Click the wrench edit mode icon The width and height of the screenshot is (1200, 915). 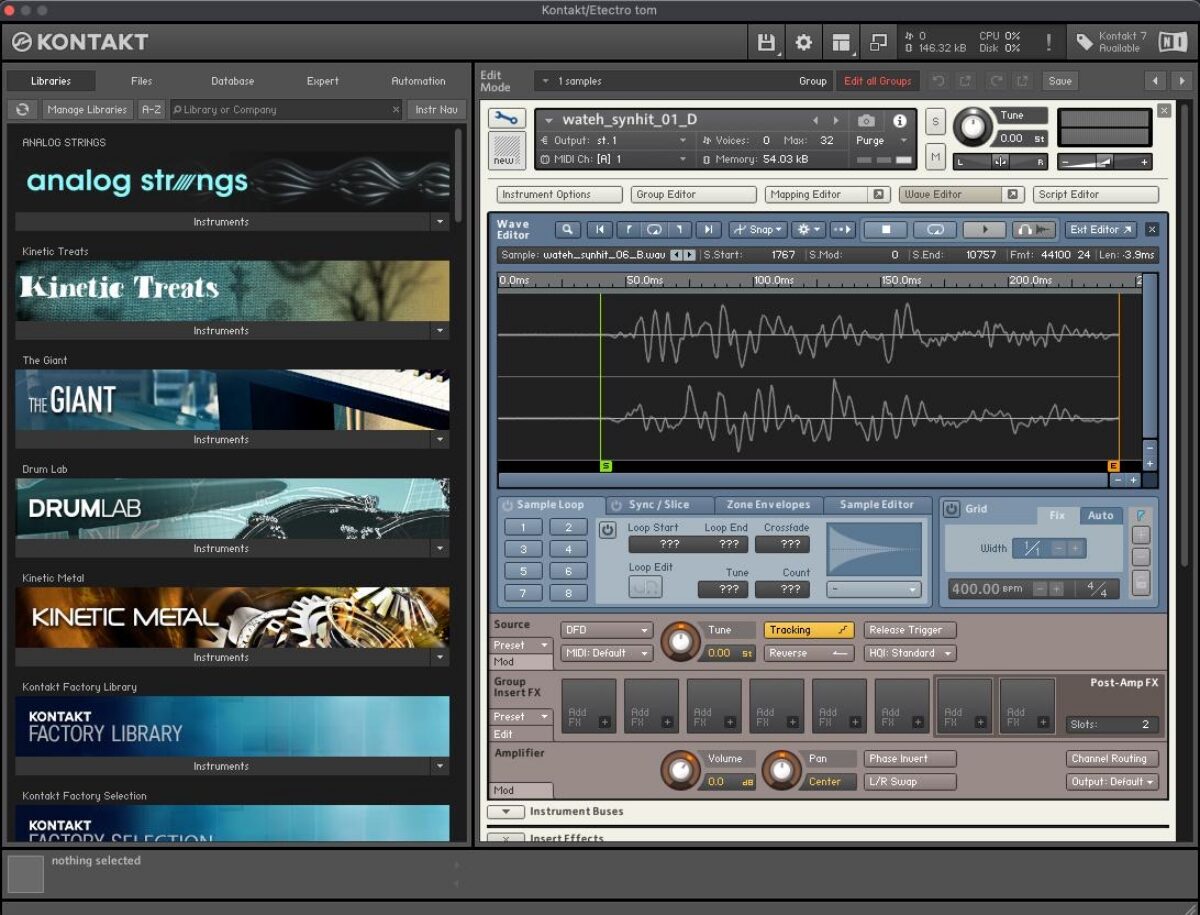(507, 118)
